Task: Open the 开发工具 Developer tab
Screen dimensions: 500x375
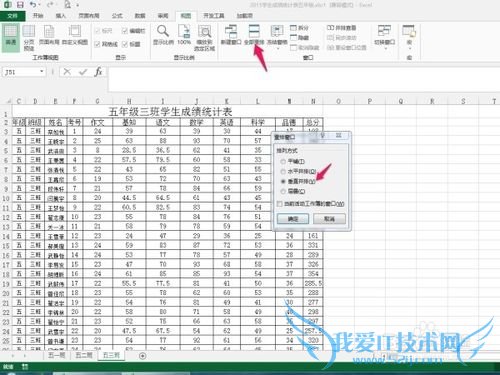Action: point(214,16)
